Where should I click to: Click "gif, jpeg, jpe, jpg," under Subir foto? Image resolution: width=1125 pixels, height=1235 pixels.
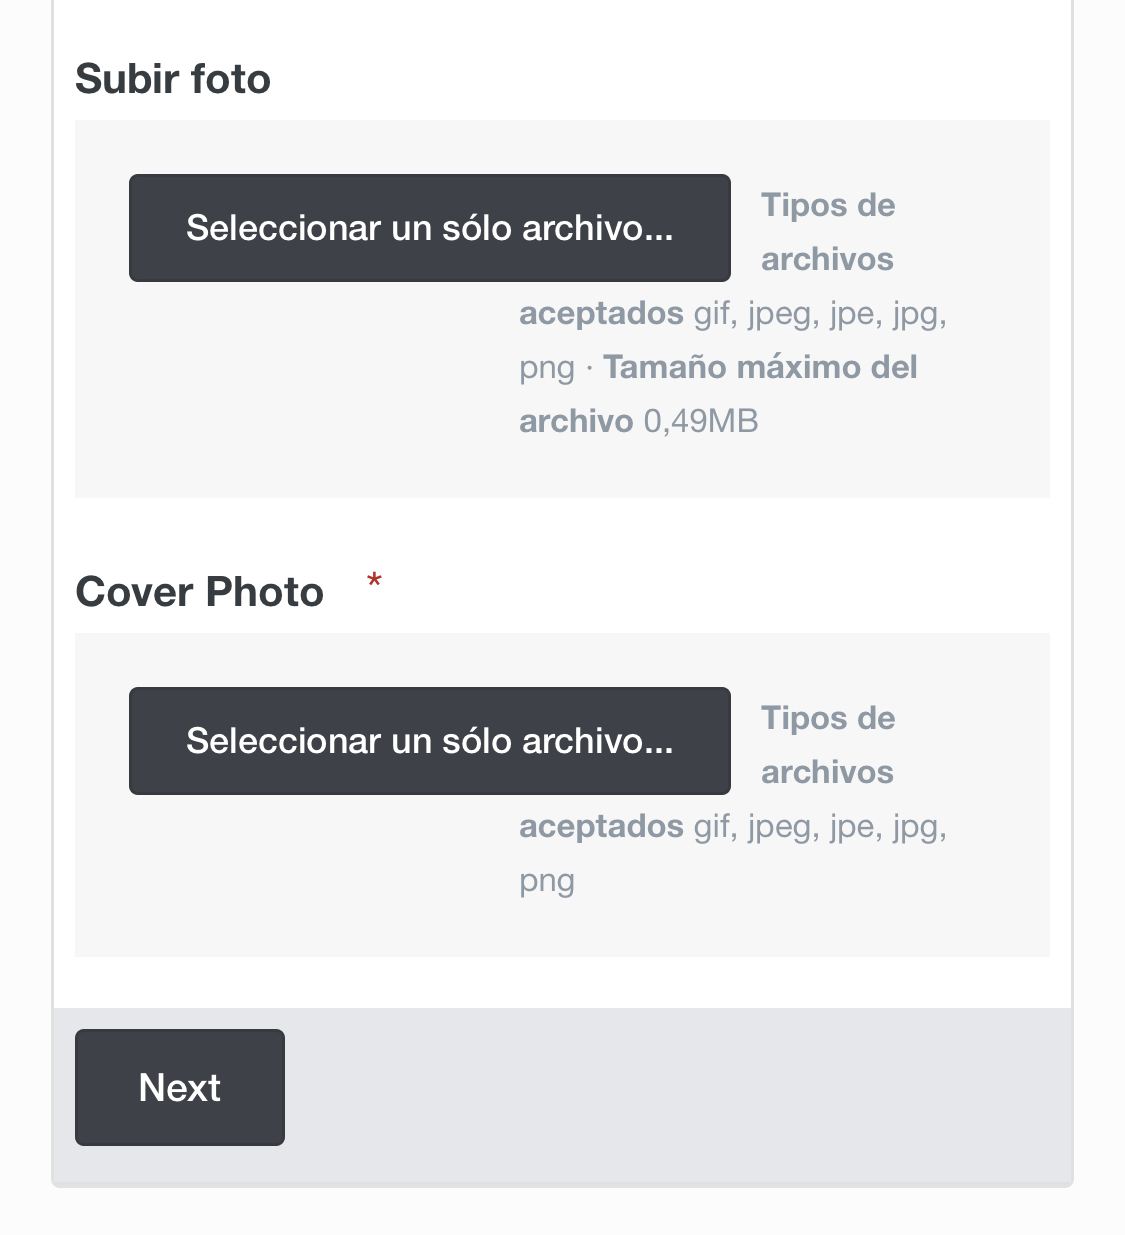820,313
